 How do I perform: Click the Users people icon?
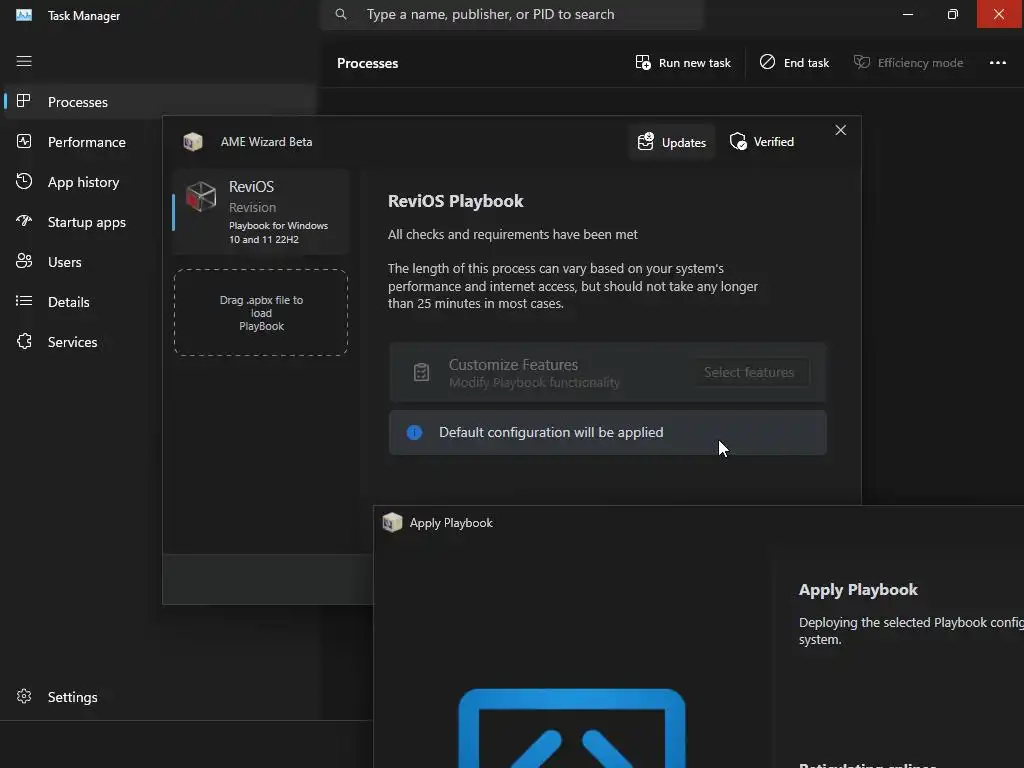tap(24, 261)
